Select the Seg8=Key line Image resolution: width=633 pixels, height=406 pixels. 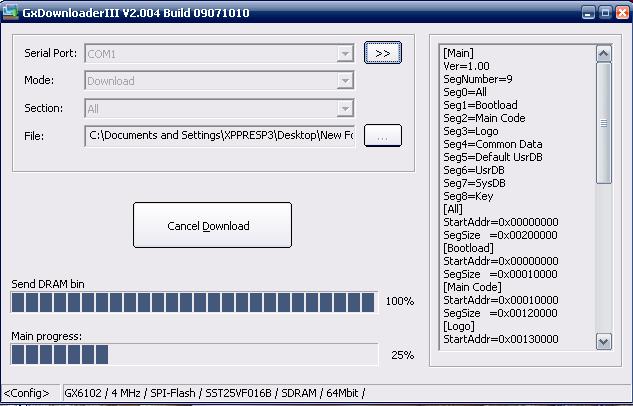[468, 196]
